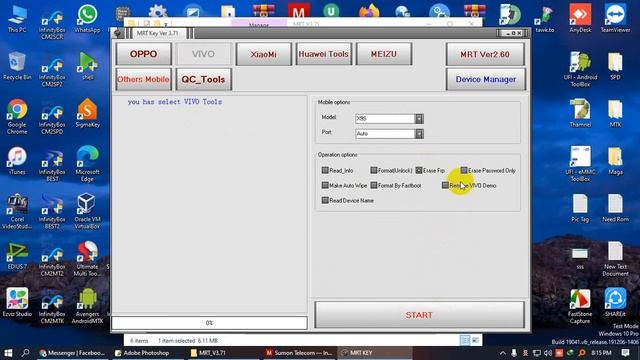Open InfinityBox CM2SCR shortcut
Image resolution: width=640 pixels, height=360 pixels.
click(x=52, y=24)
